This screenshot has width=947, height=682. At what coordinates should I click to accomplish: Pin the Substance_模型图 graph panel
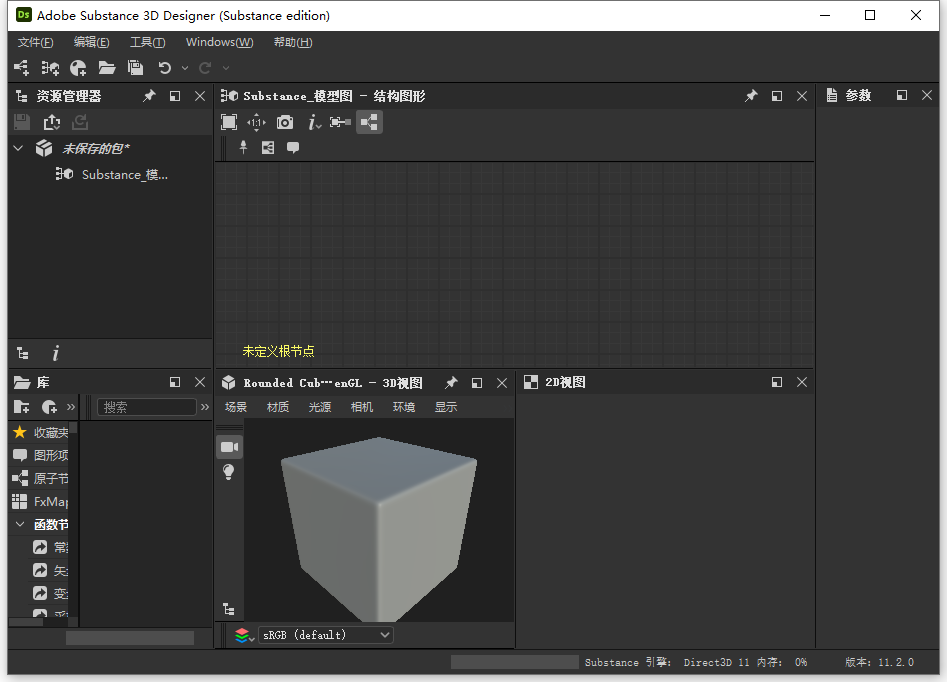tap(751, 96)
